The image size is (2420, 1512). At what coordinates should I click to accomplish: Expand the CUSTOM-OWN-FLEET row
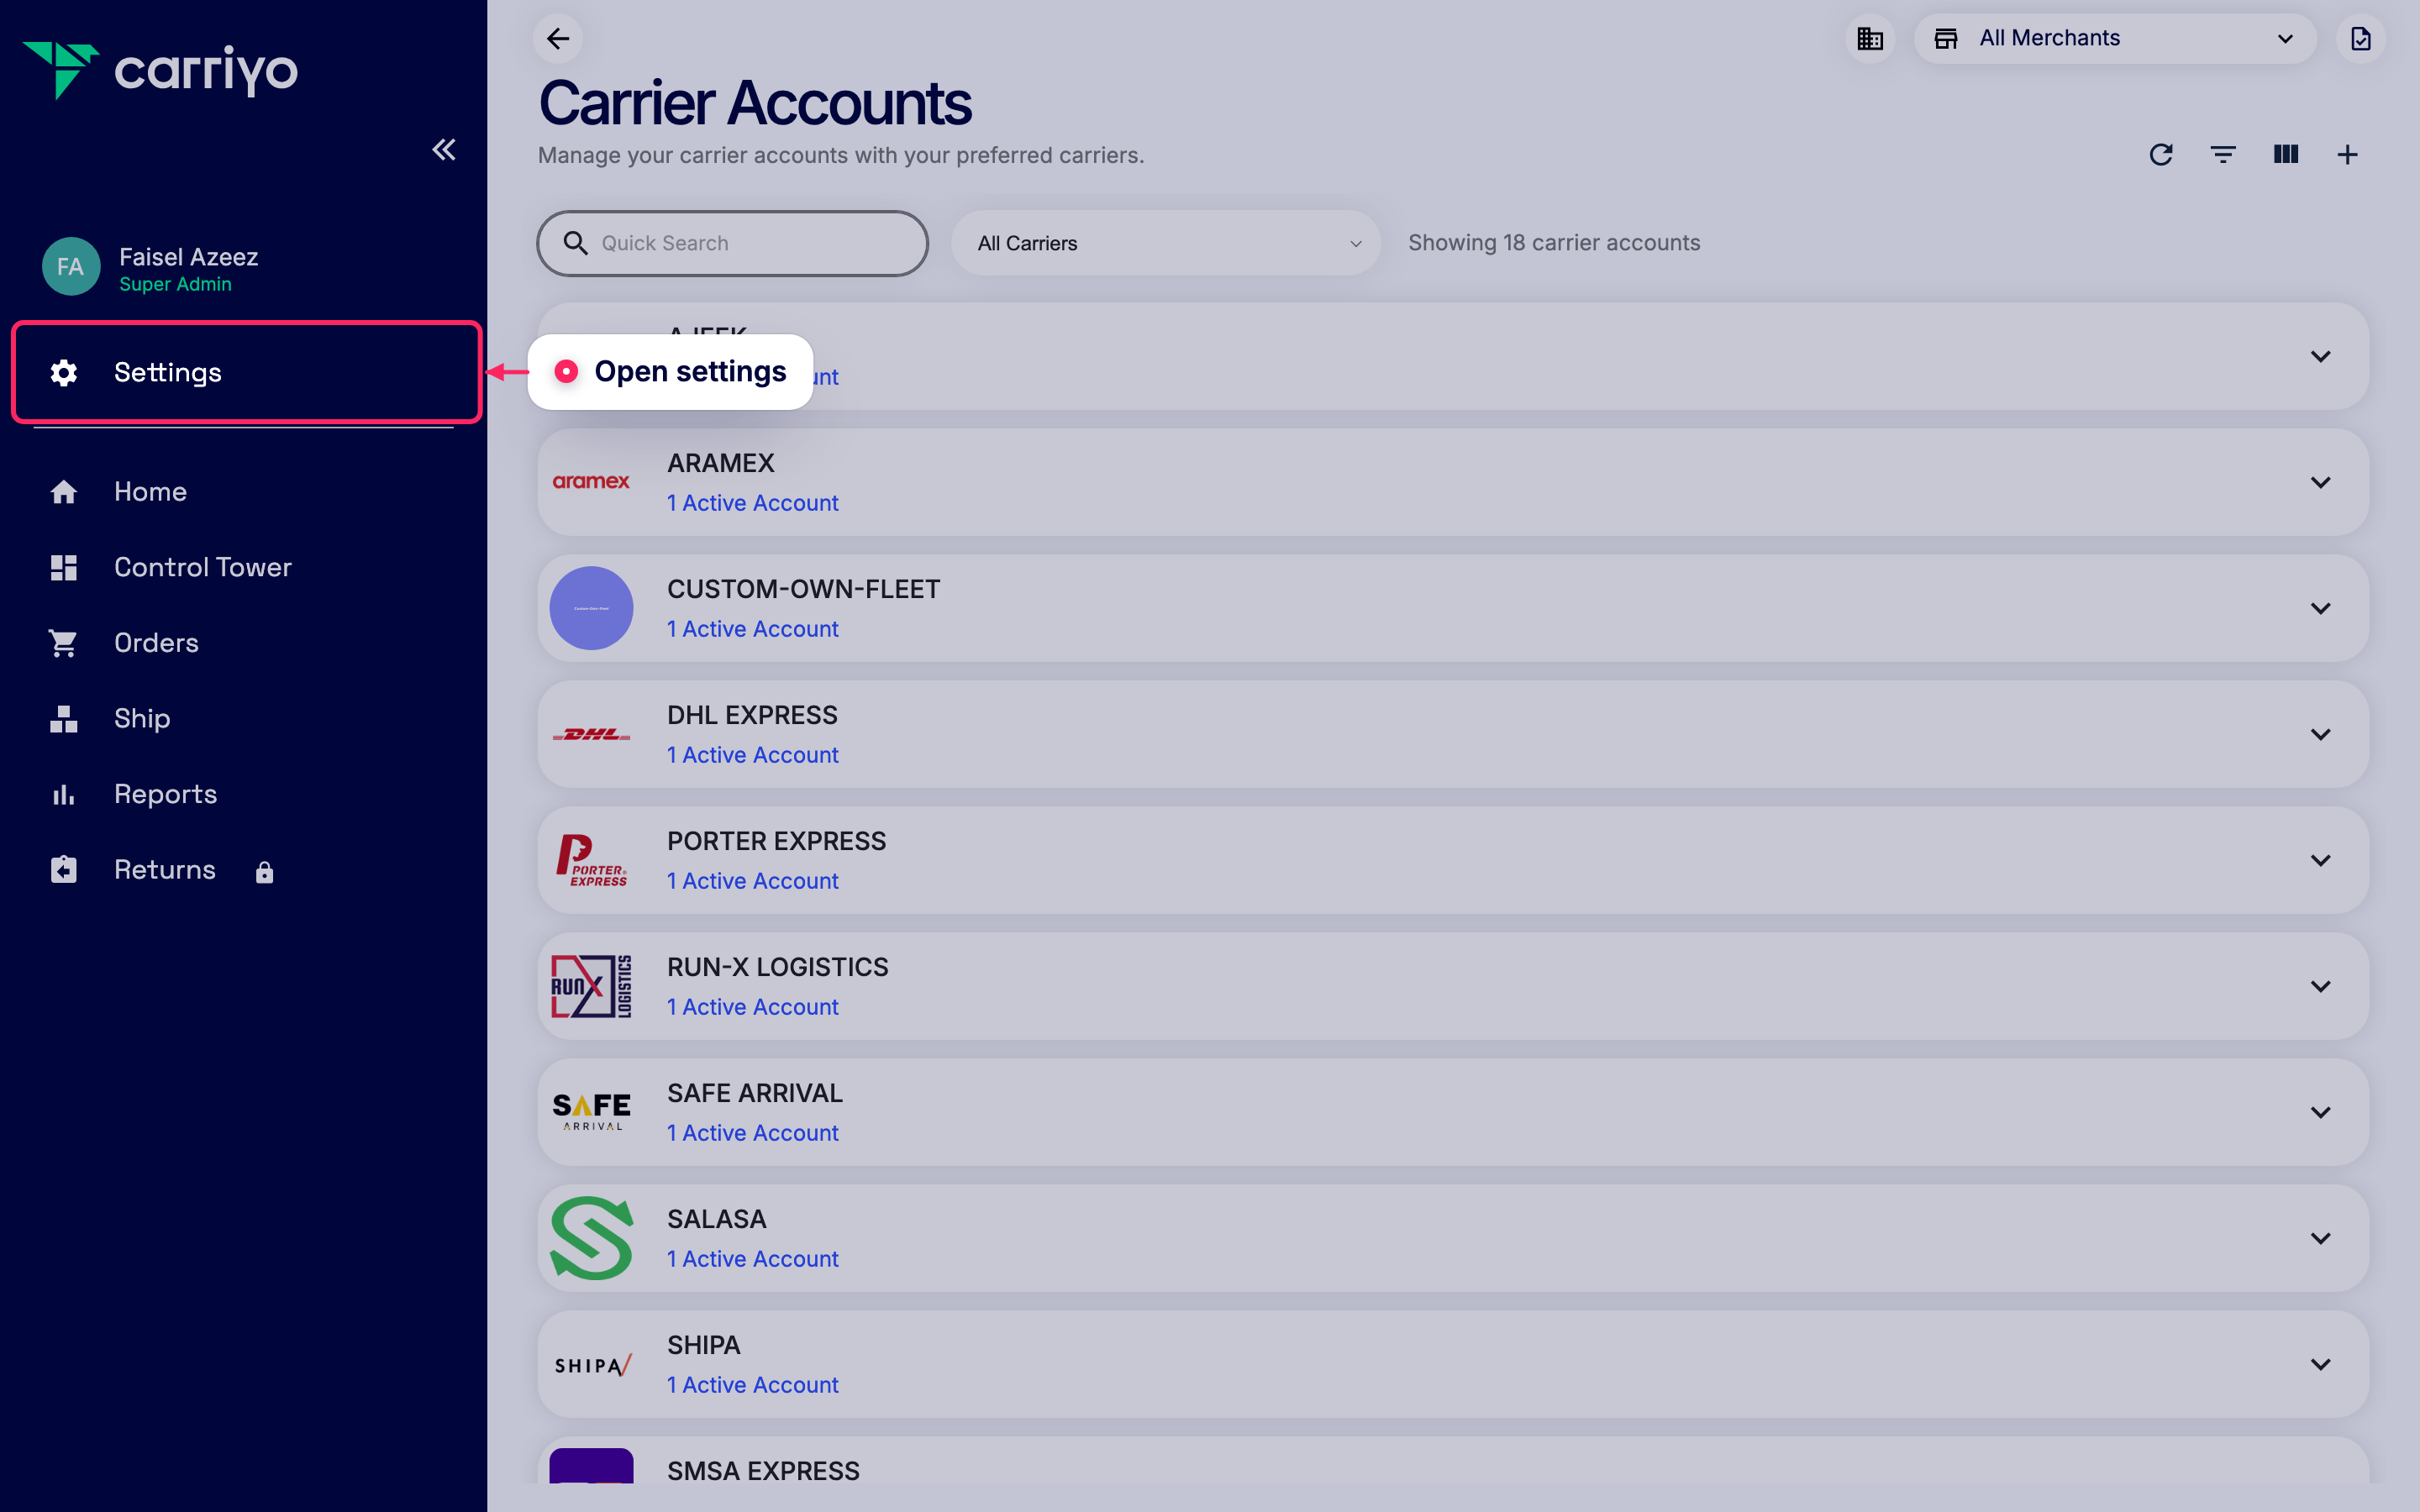click(2321, 608)
